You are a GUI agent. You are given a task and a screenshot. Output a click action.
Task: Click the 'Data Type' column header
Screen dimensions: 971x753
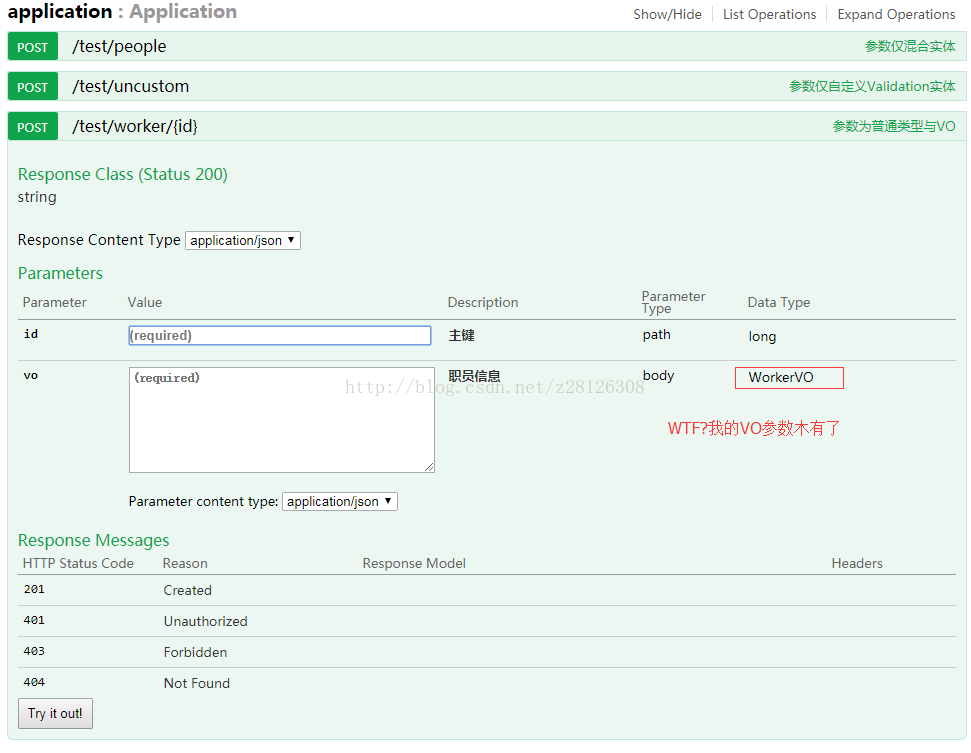click(778, 302)
